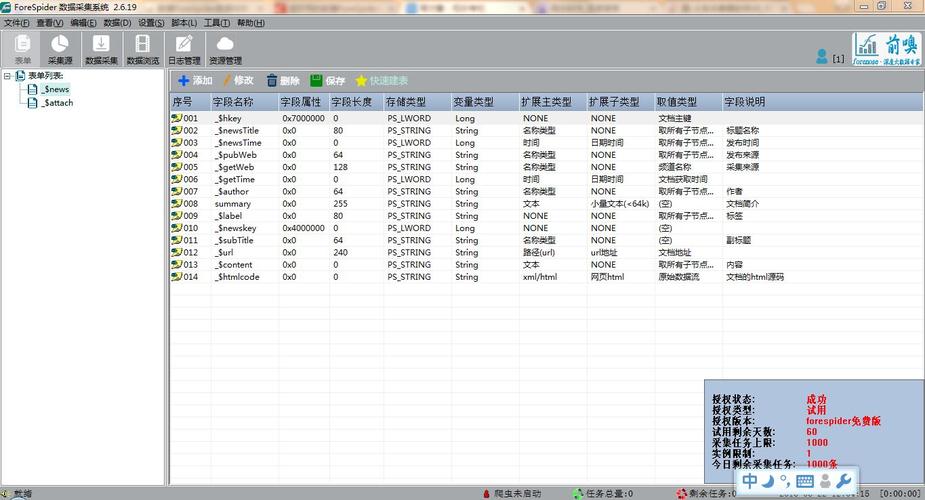The image size is (925, 500).
Task: Click the 0x4000000 attribute cell
Action: 303,228
